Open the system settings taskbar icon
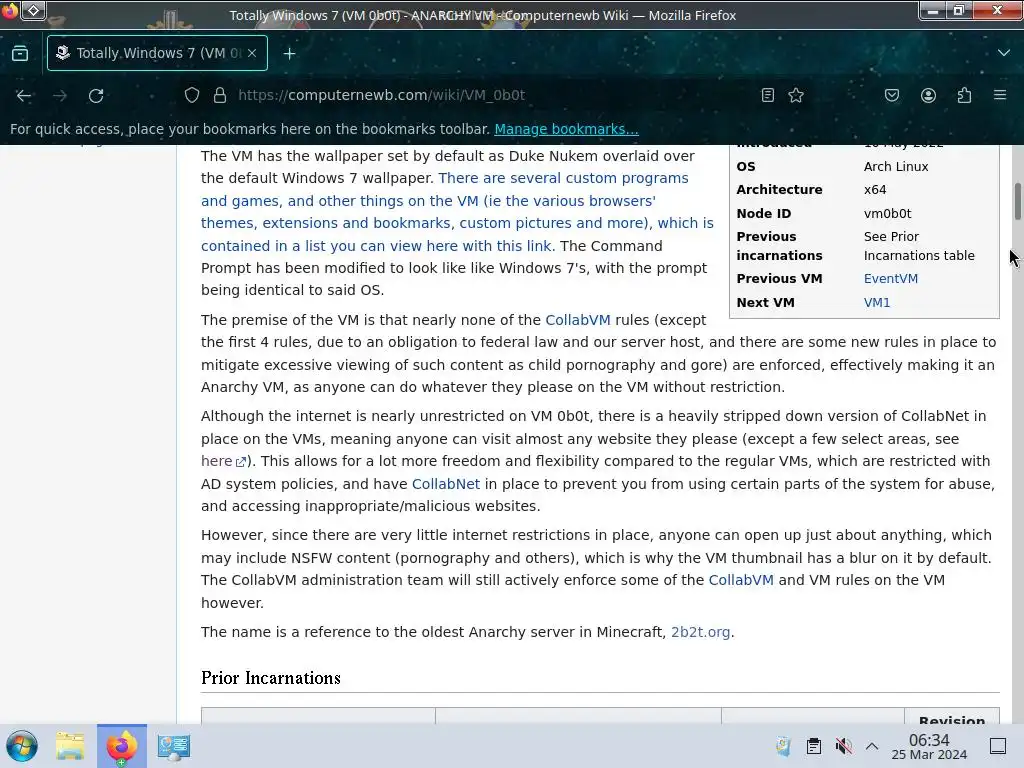 [x=174, y=746]
